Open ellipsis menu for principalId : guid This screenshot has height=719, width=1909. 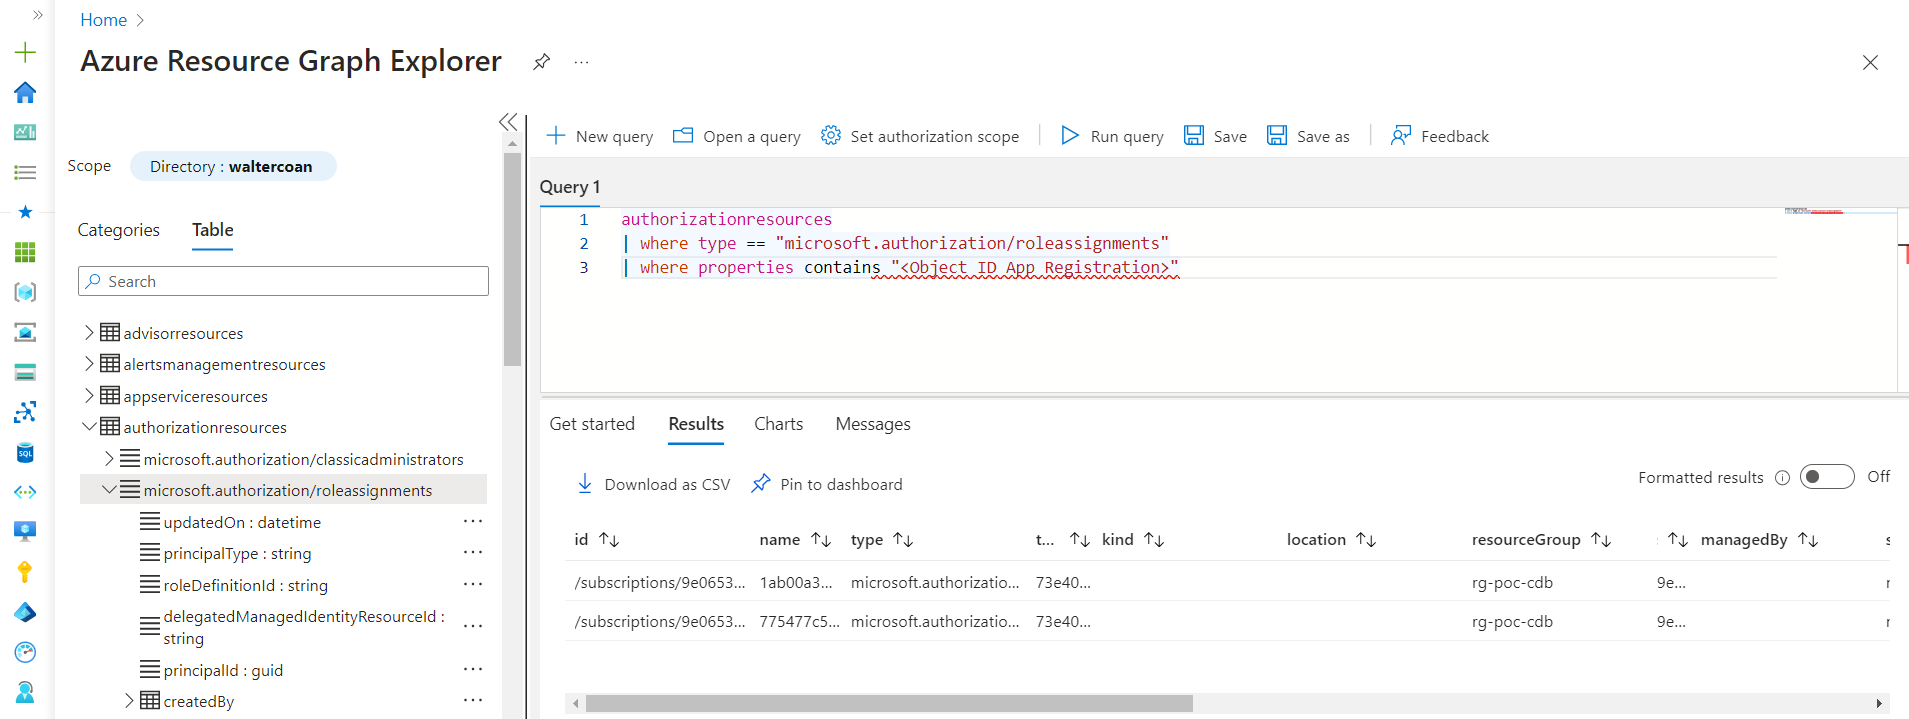click(473, 669)
